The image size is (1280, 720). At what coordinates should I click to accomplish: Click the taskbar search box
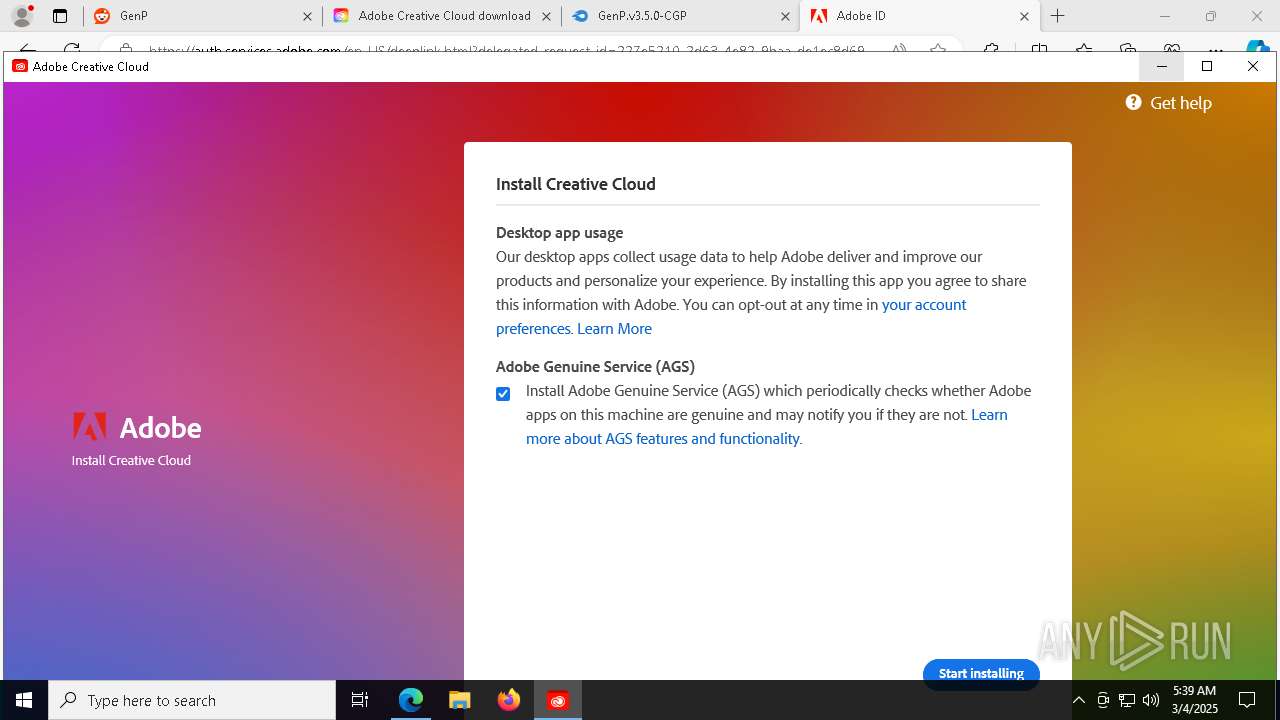click(192, 700)
